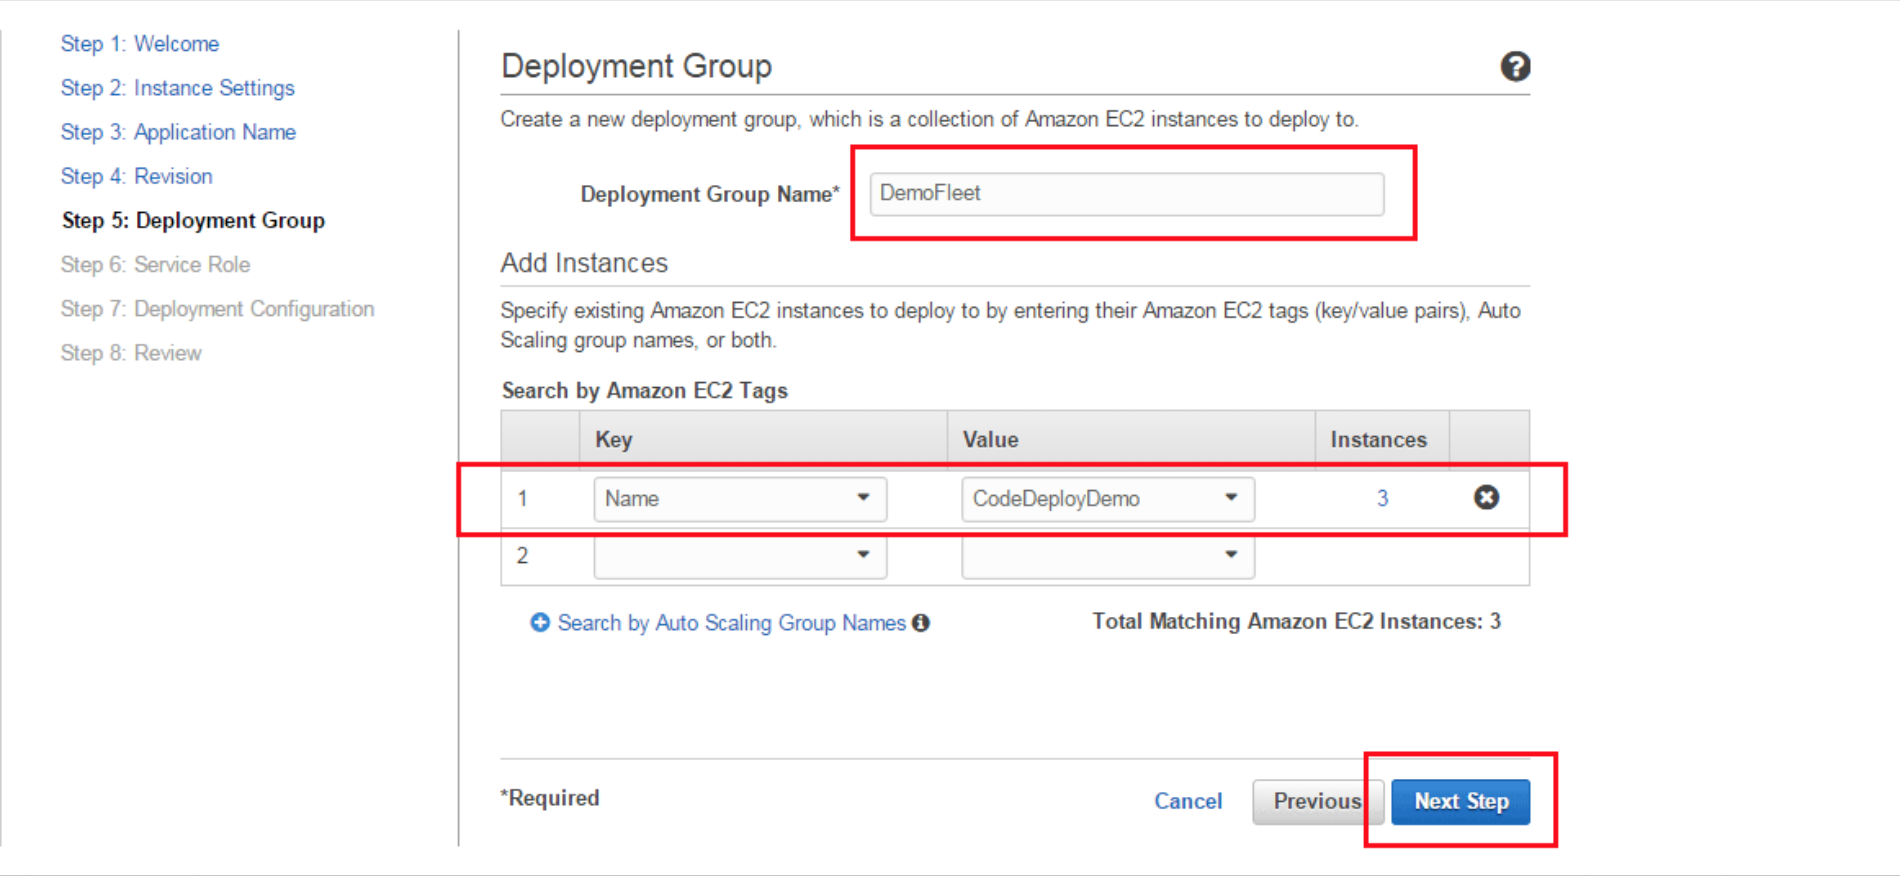Click the plus icon for Auto Scaling search
1904x876 pixels.
540,623
